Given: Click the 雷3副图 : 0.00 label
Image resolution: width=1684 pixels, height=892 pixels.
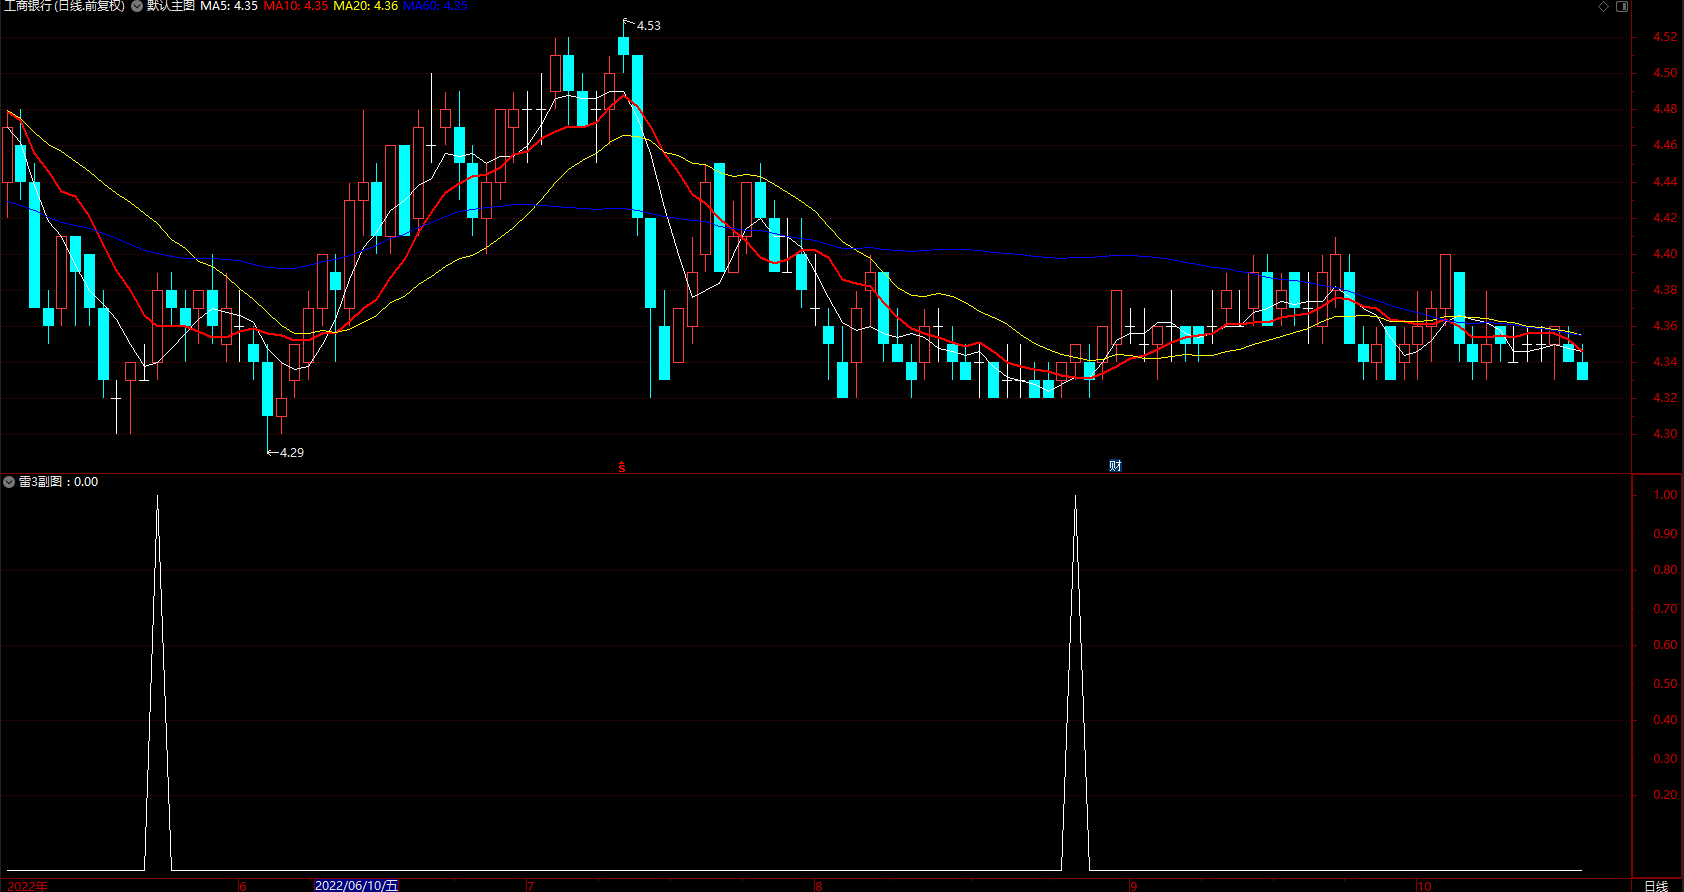Looking at the screenshot, I should coord(59,482).
